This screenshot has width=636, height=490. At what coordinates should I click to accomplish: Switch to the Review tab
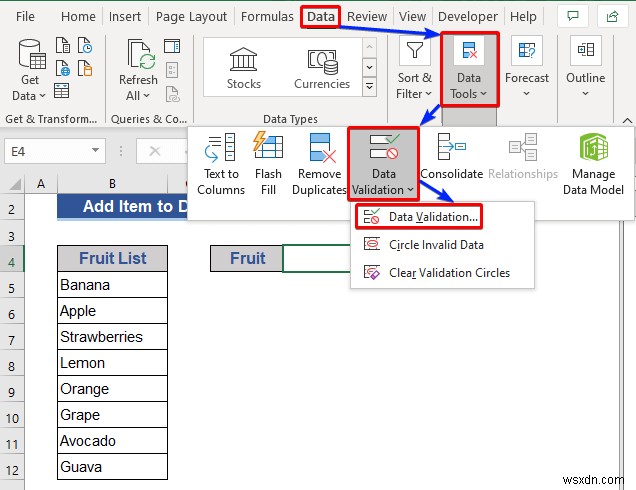(367, 16)
